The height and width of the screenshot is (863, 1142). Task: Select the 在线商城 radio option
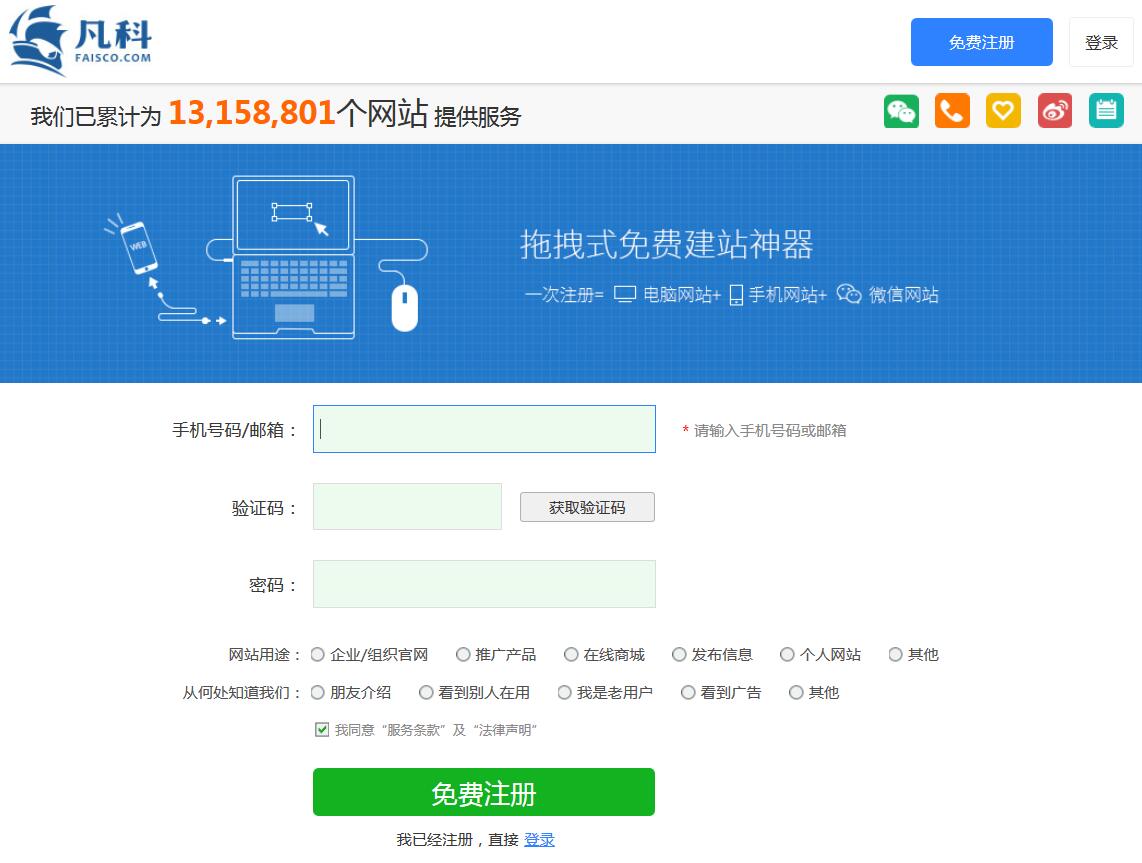coord(571,653)
